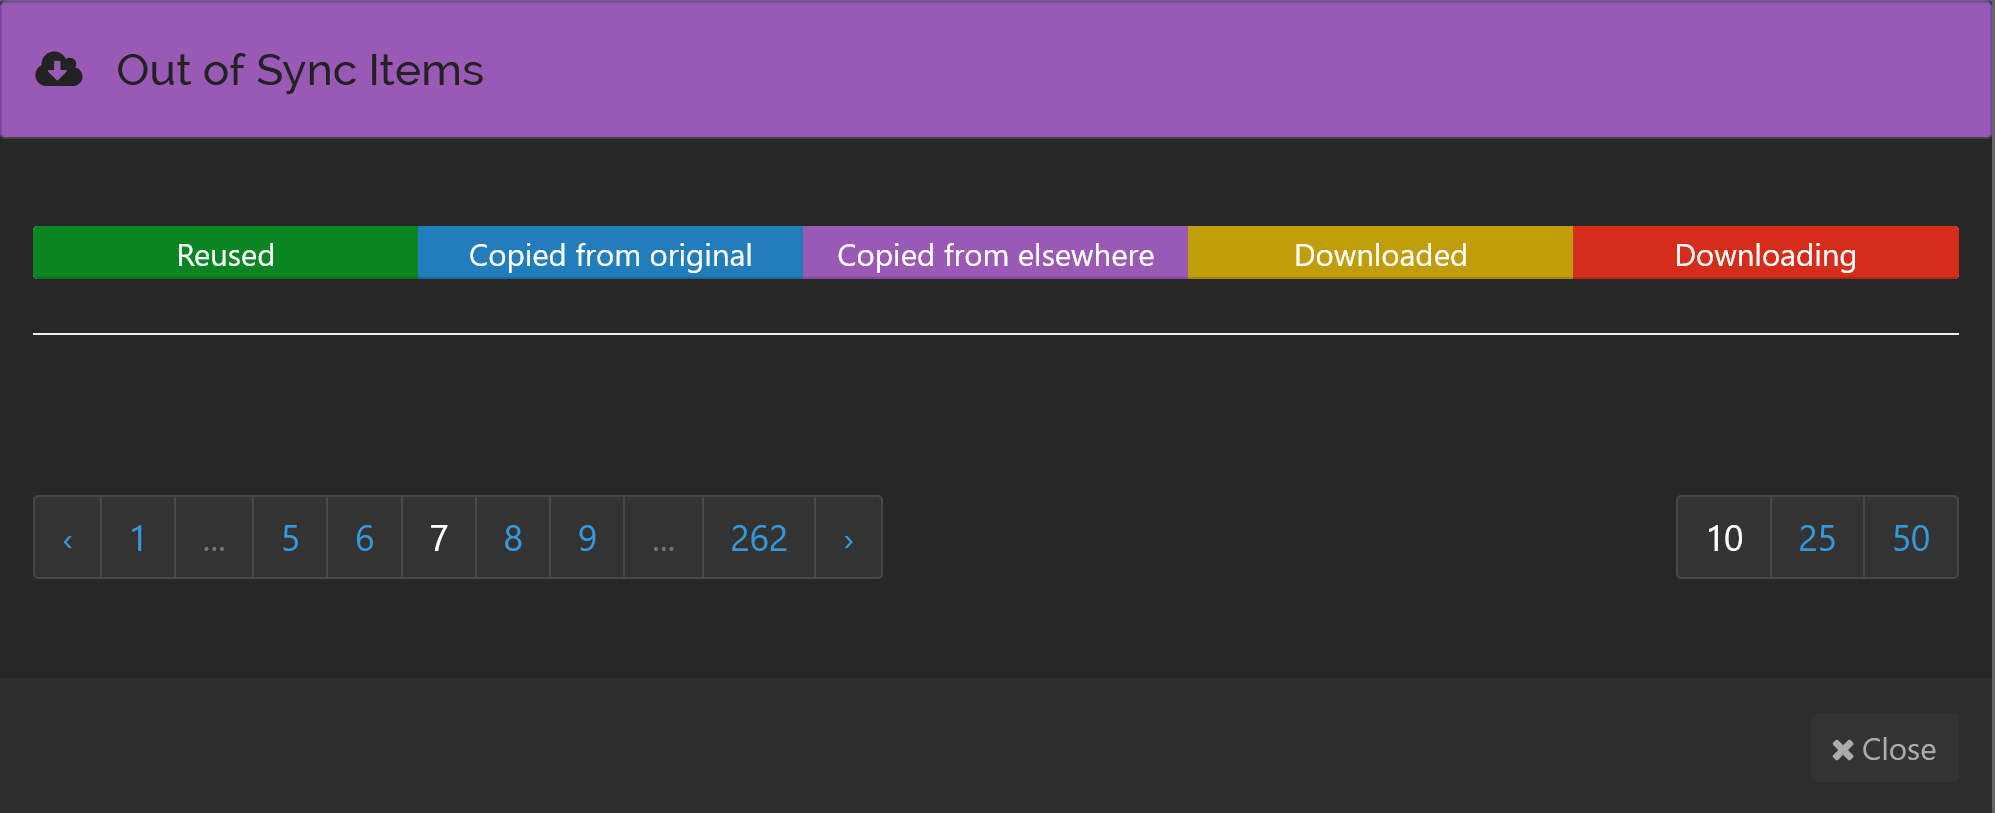Click the X icon on Close button
Image resolution: width=1995 pixels, height=813 pixels.
(x=1843, y=749)
